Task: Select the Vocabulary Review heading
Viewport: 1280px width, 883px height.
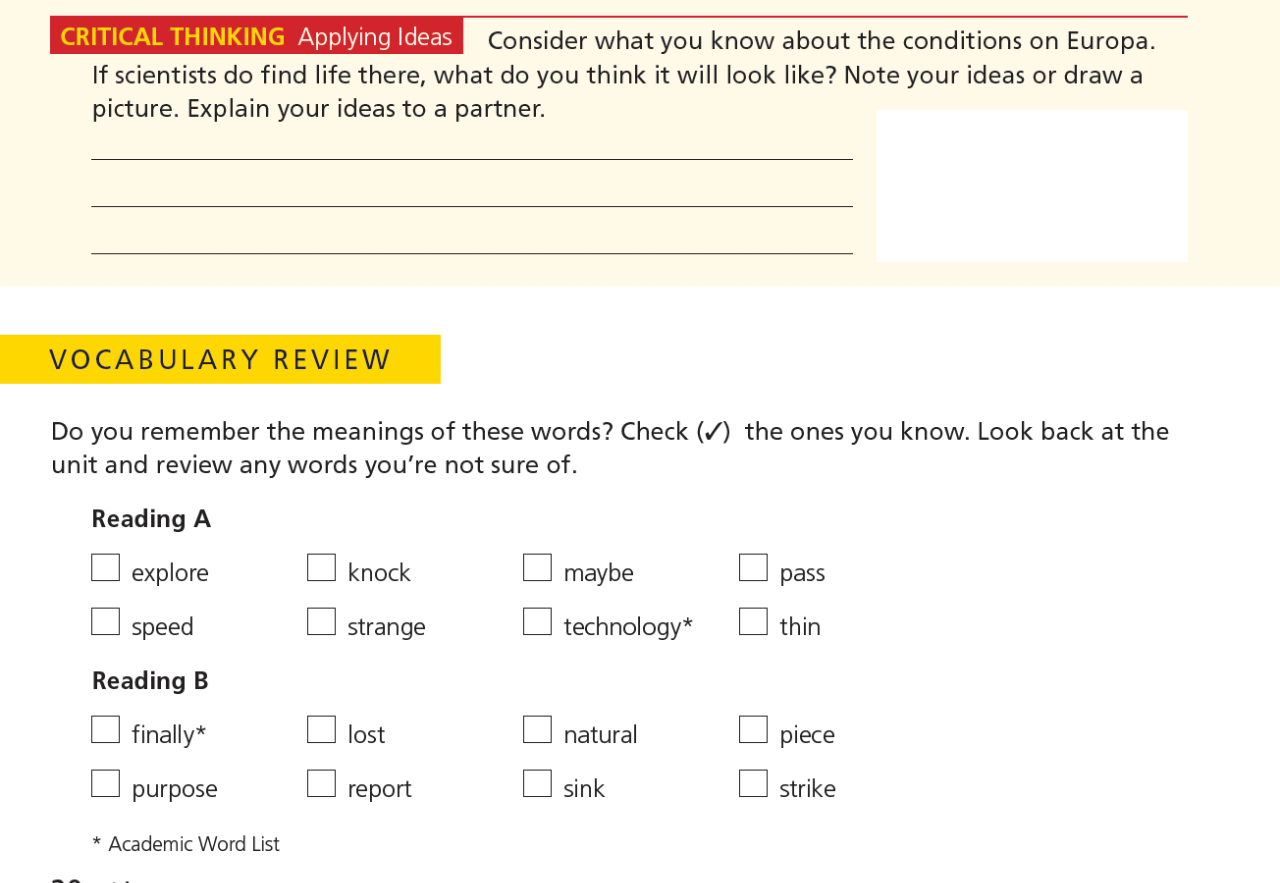Action: tap(220, 359)
